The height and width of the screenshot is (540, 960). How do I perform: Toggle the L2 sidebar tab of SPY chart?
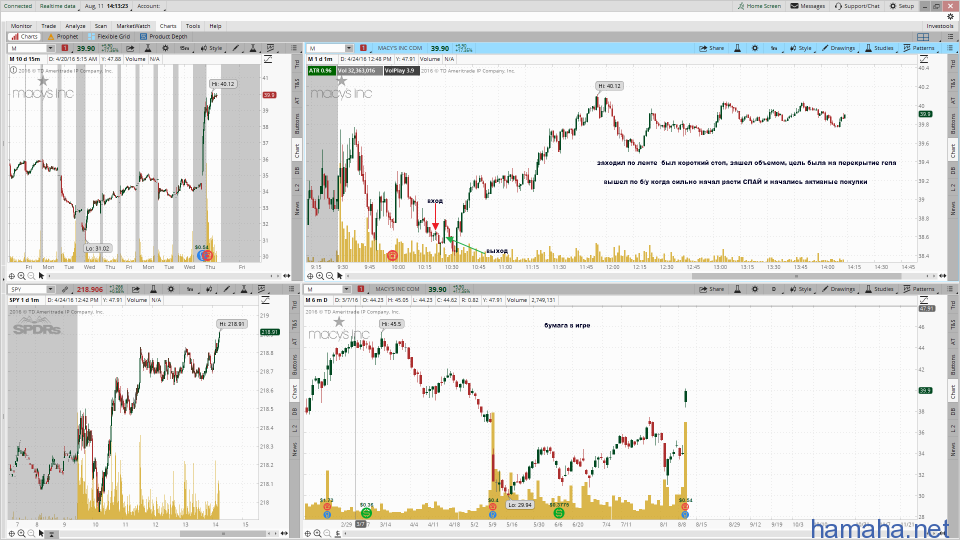294,429
